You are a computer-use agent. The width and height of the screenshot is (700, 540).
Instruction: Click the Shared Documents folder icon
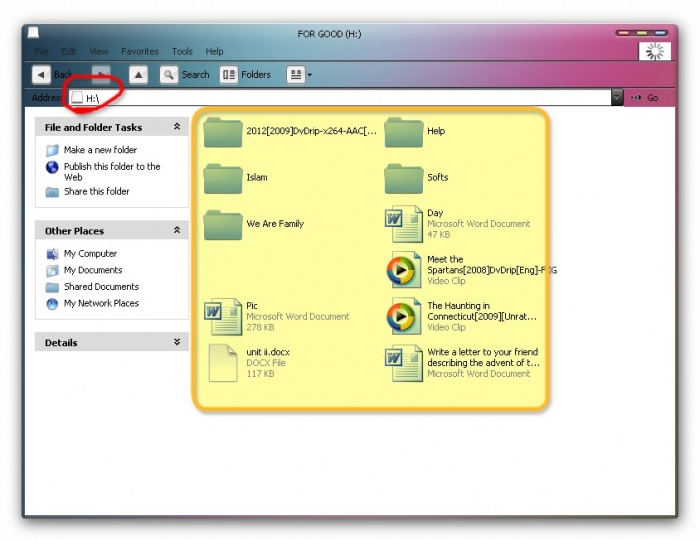(x=52, y=287)
